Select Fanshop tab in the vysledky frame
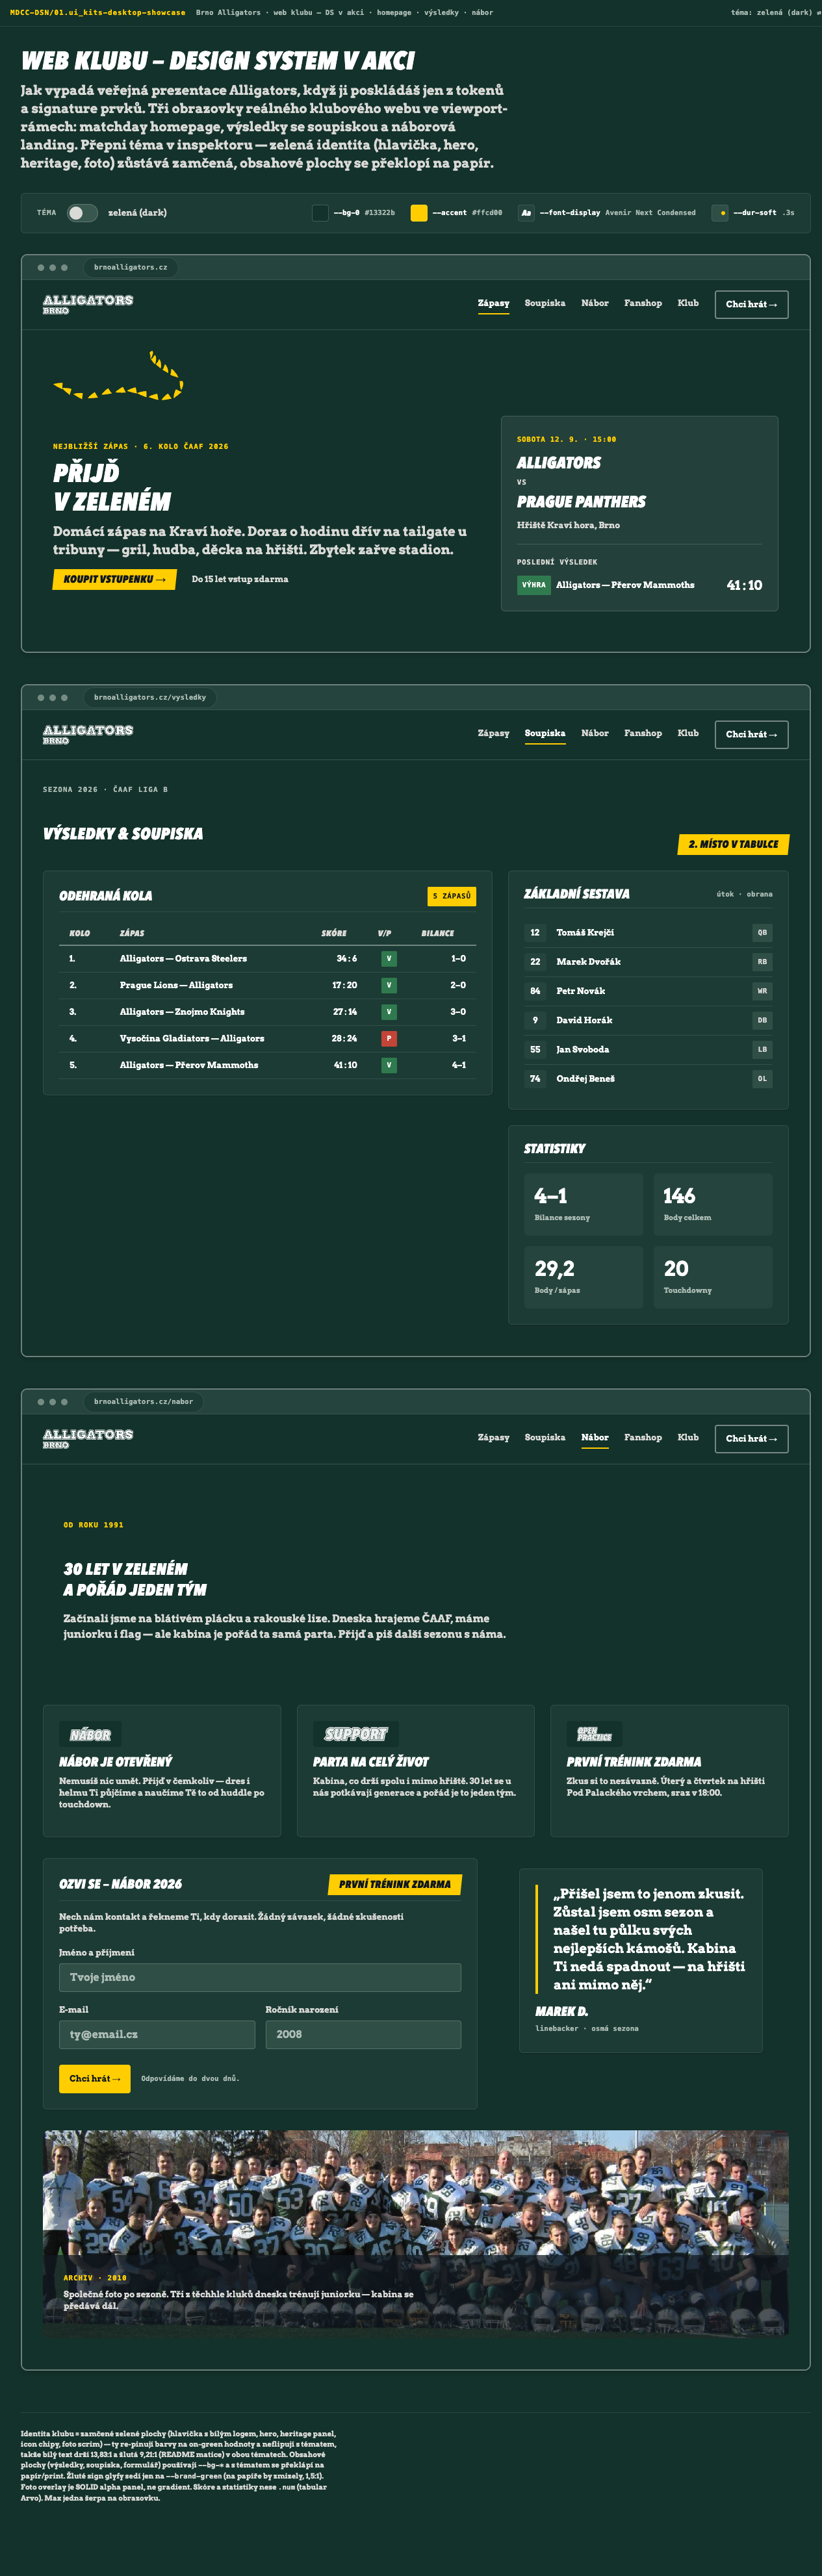822x2576 pixels. click(643, 734)
